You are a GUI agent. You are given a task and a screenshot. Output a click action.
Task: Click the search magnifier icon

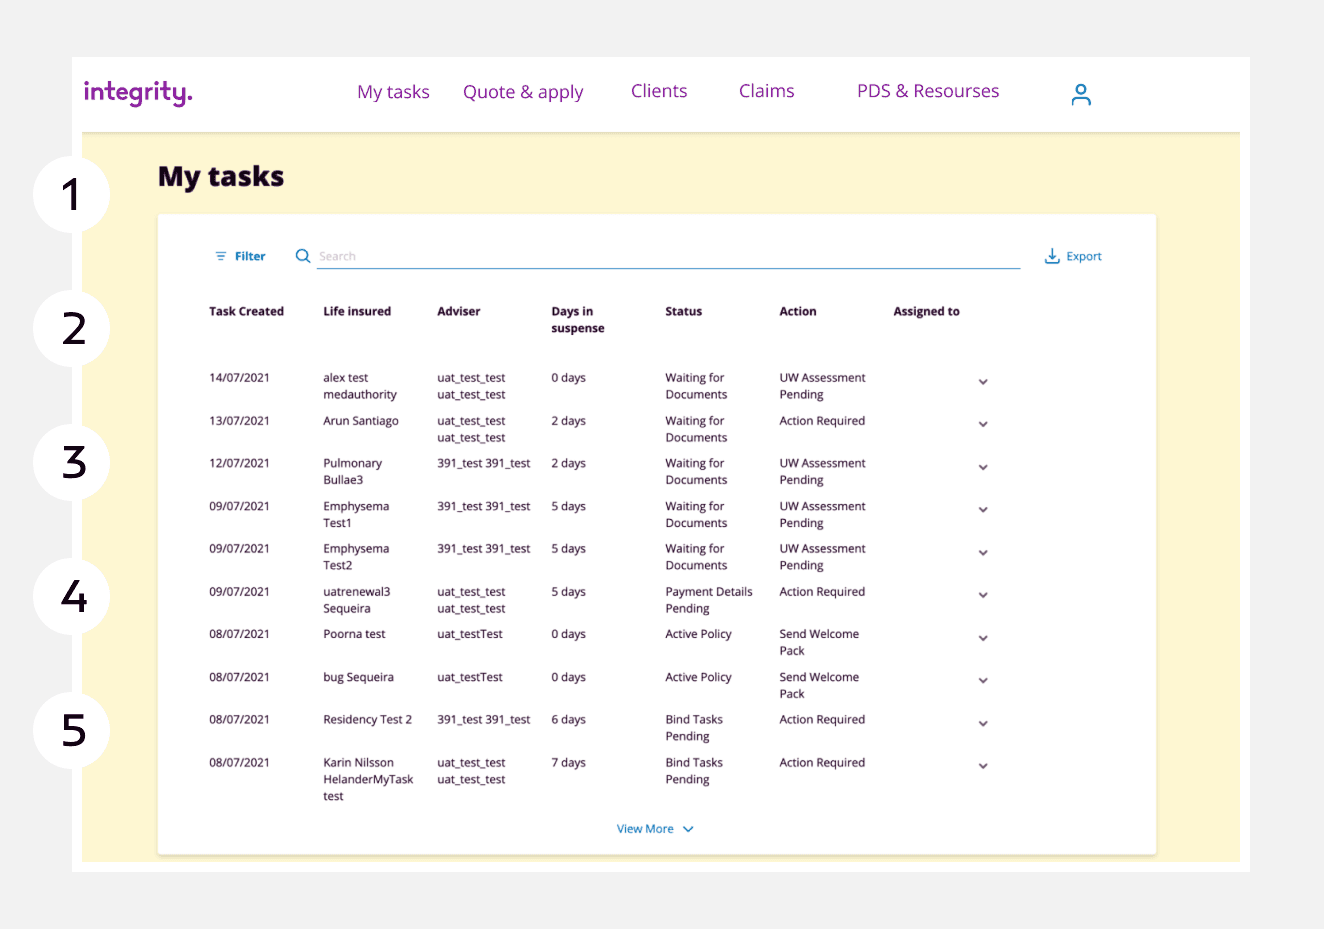pyautogui.click(x=303, y=256)
